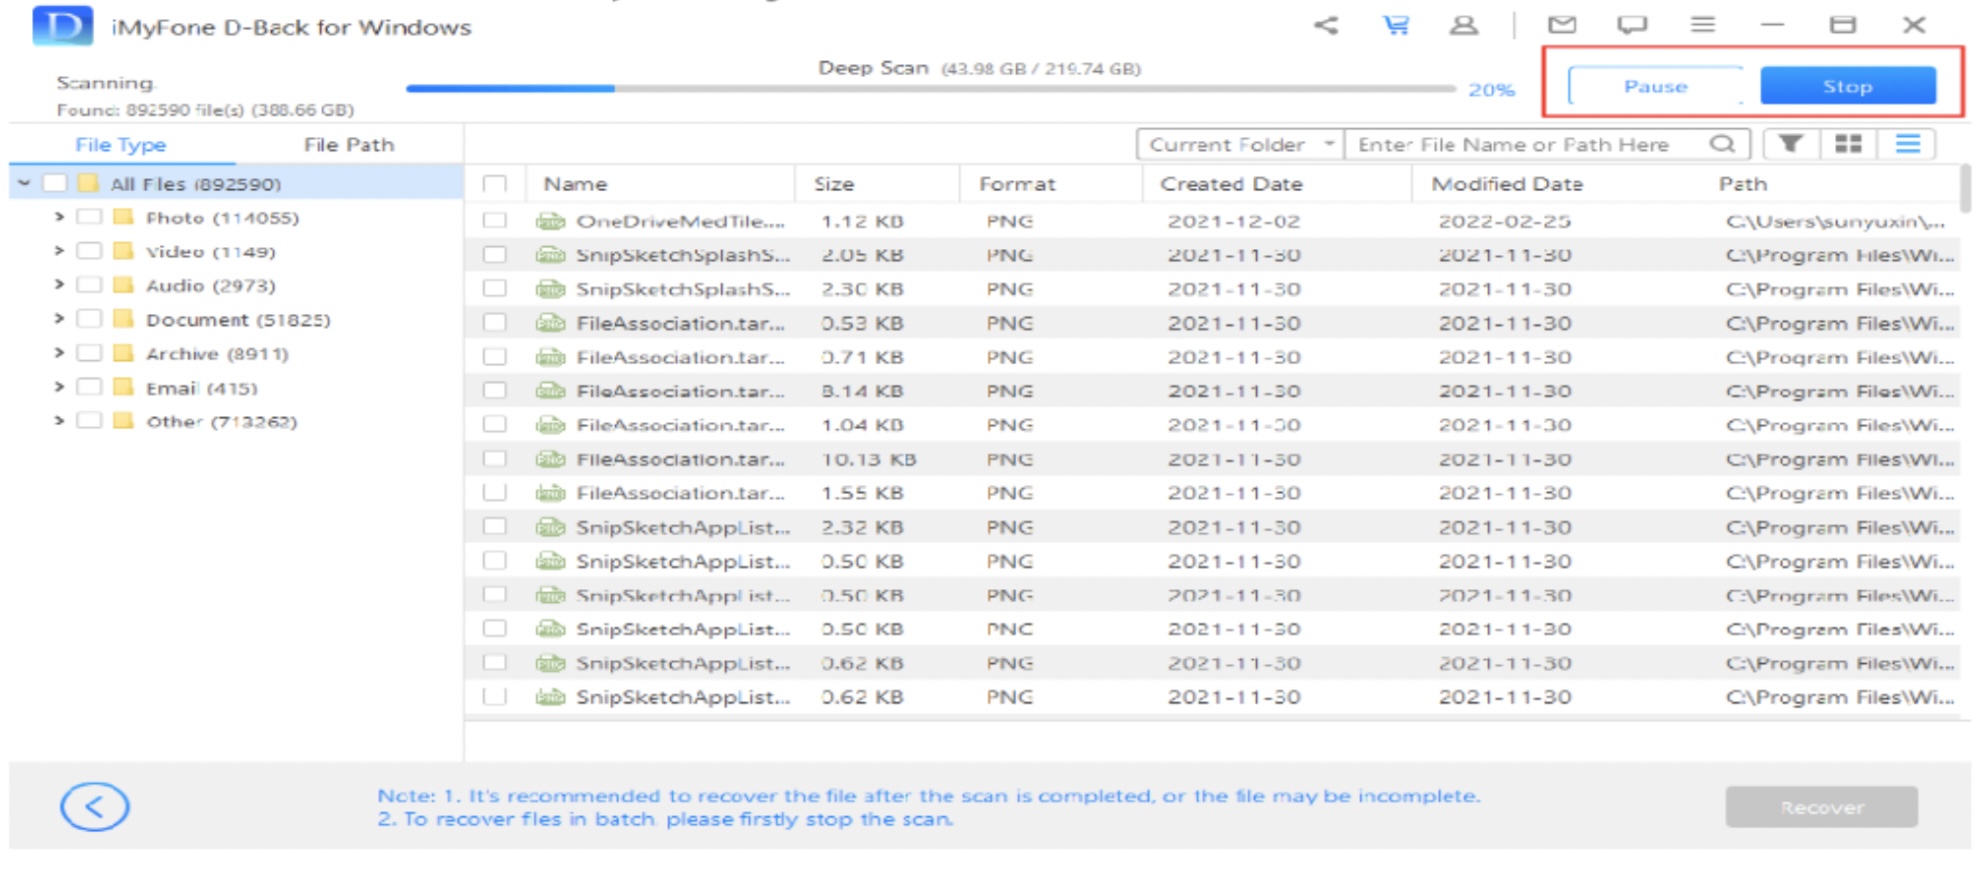Tick the select-all checkbox in header
The image size is (1980, 870).
point(494,184)
